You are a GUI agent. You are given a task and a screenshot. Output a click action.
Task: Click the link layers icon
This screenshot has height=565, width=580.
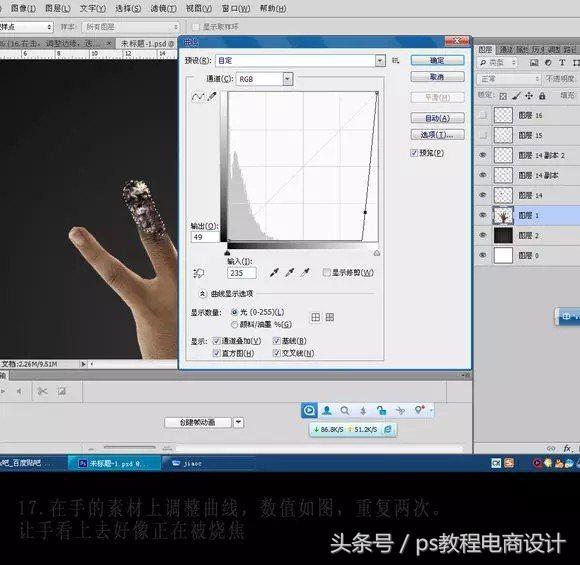pyautogui.click(x=551, y=448)
